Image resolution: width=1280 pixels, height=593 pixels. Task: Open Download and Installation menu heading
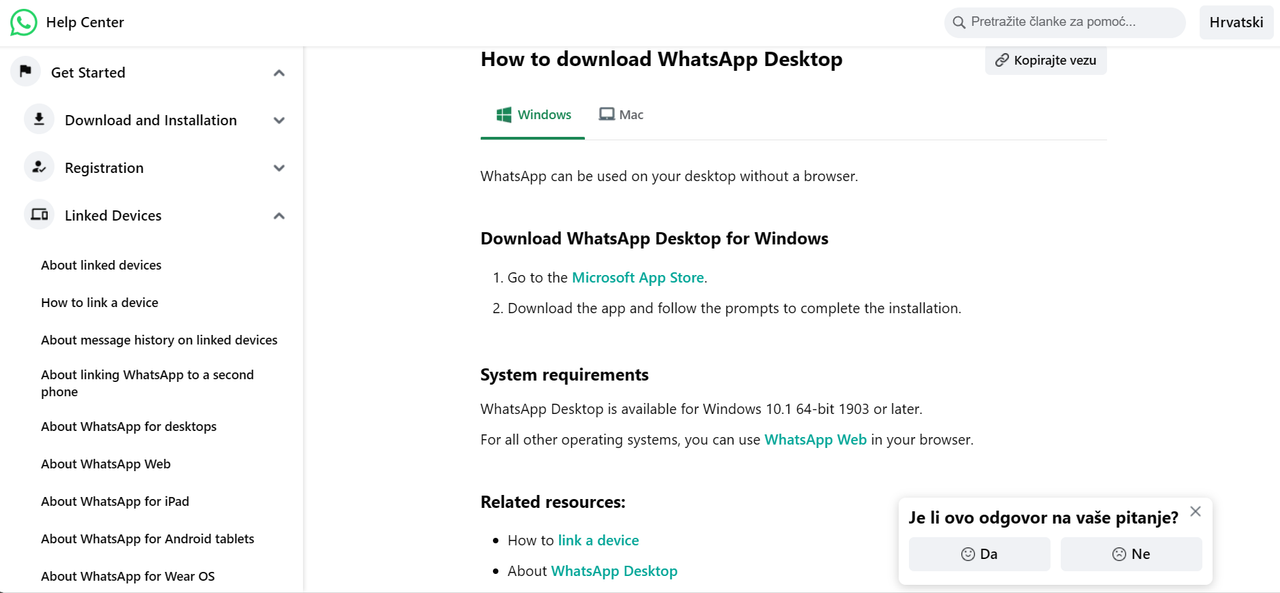point(151,120)
